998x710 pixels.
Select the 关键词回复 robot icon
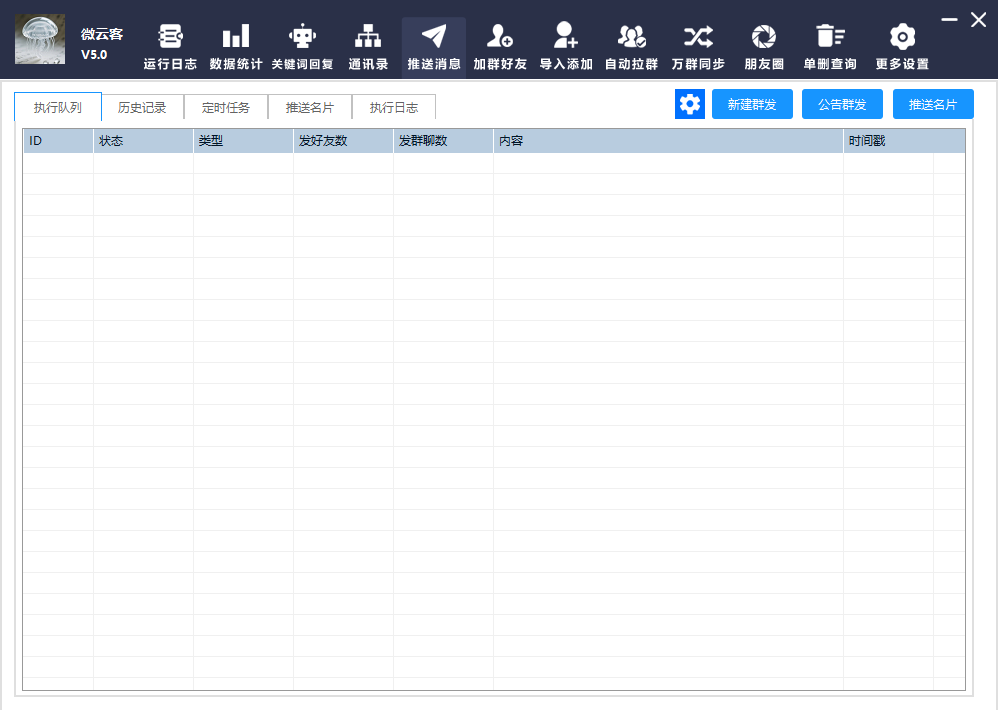tap(302, 37)
